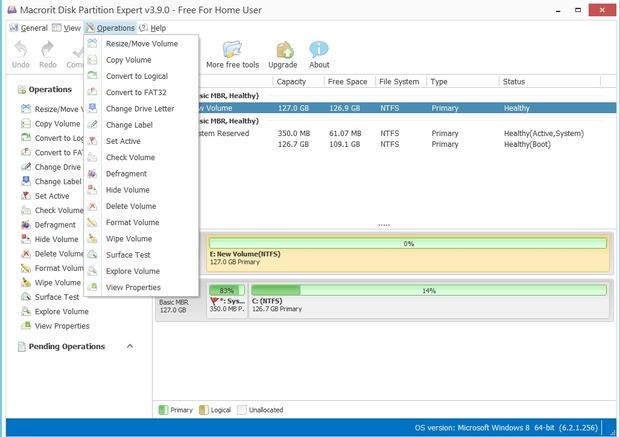
Task: Click the Free Space column header
Action: coord(347,81)
